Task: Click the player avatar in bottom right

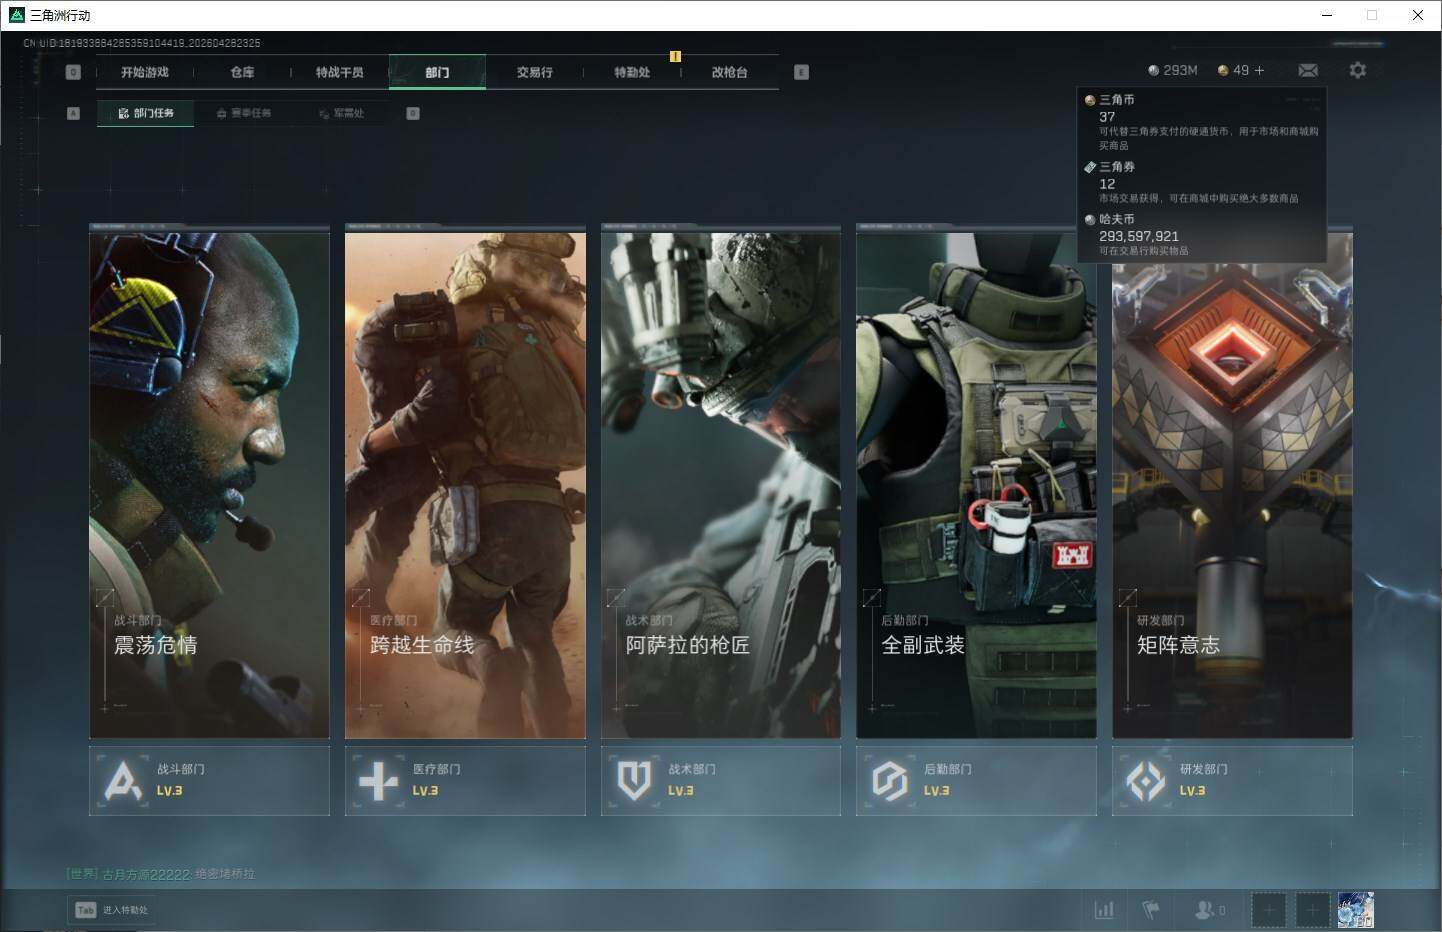Action: coord(1355,910)
